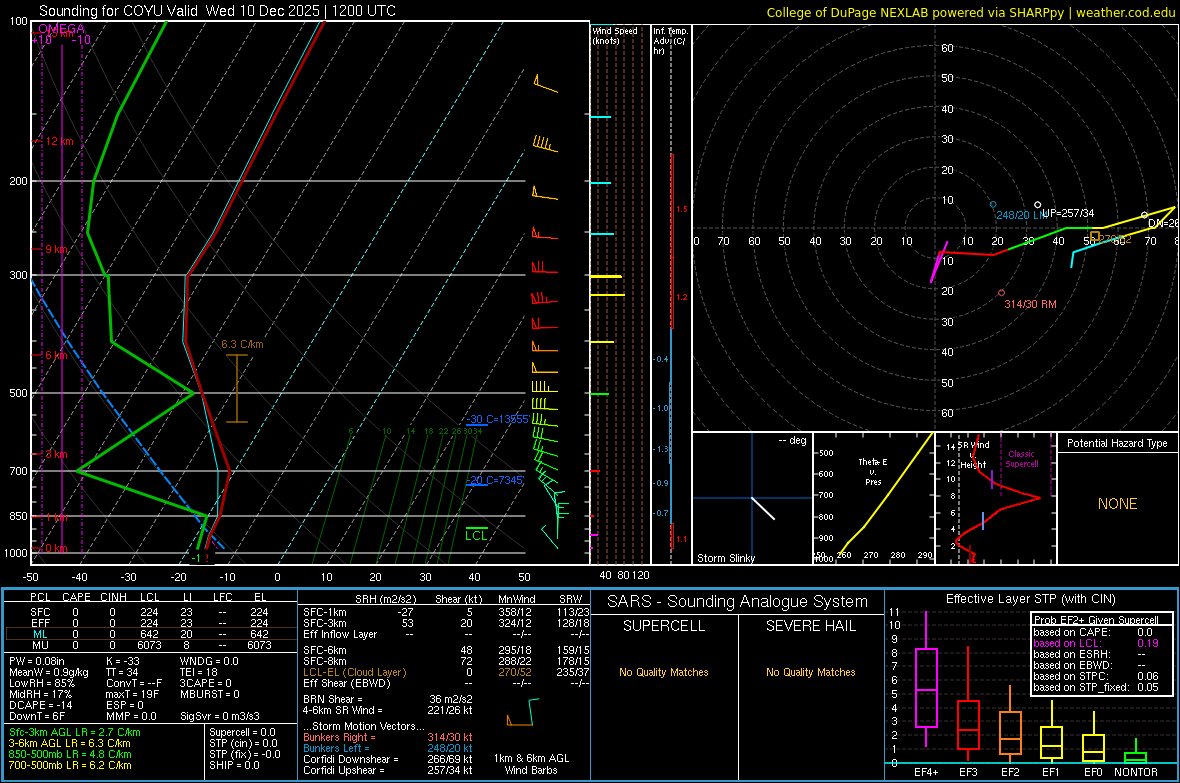Screen dimensions: 1180x783
Task: Click the 'Supercell = 0.0' parameter
Action: coord(242,732)
